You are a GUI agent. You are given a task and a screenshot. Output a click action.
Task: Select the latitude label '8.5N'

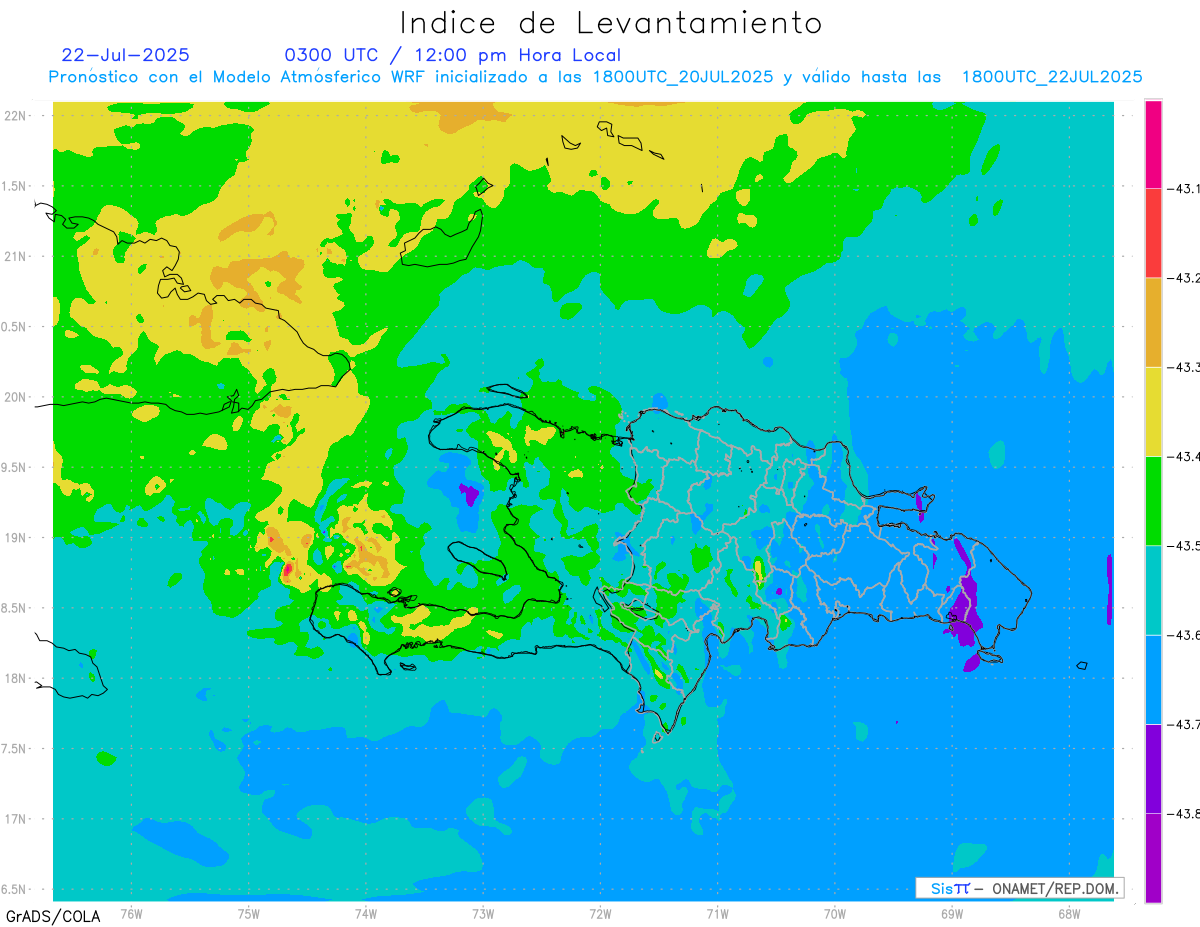[15, 608]
